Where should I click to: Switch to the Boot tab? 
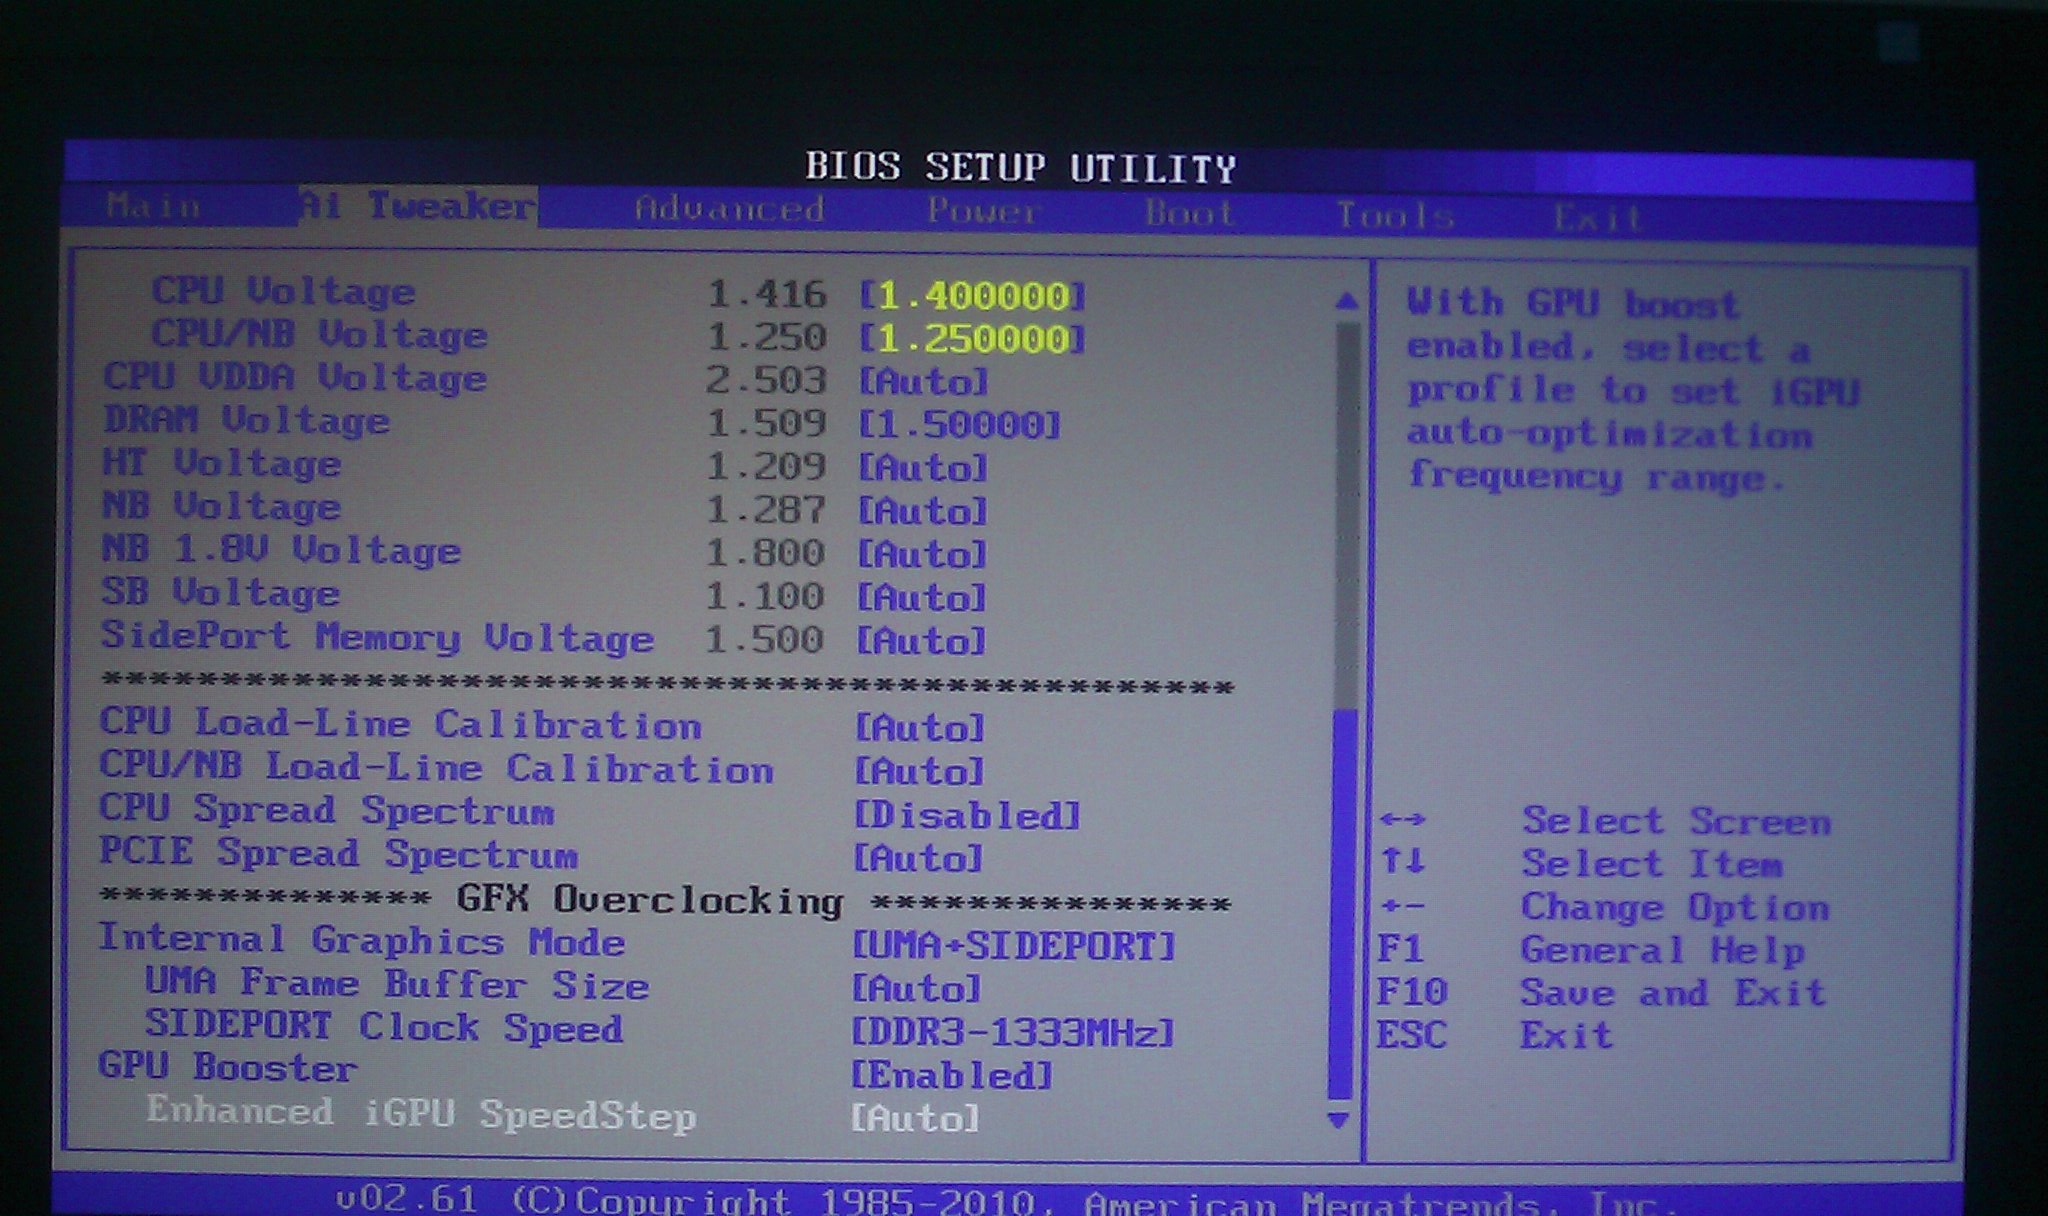(1188, 213)
